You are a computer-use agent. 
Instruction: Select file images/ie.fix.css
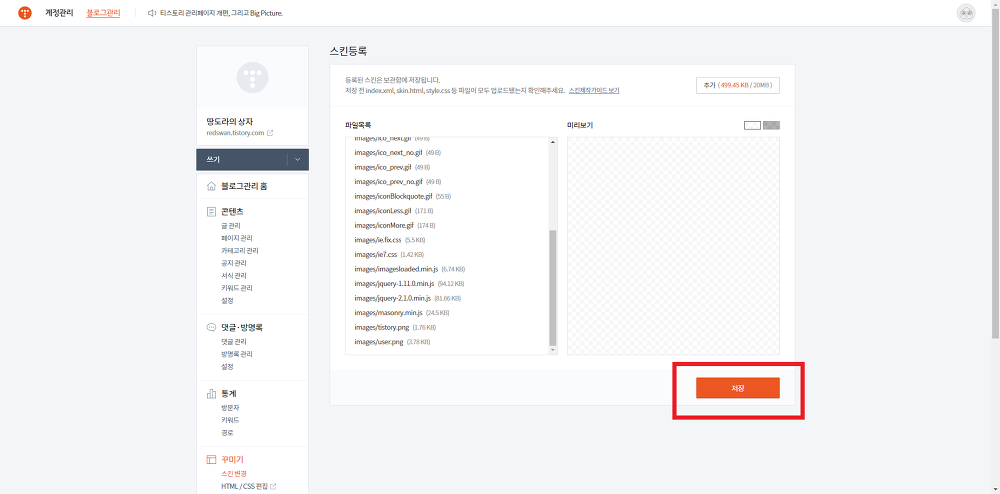(x=390, y=240)
